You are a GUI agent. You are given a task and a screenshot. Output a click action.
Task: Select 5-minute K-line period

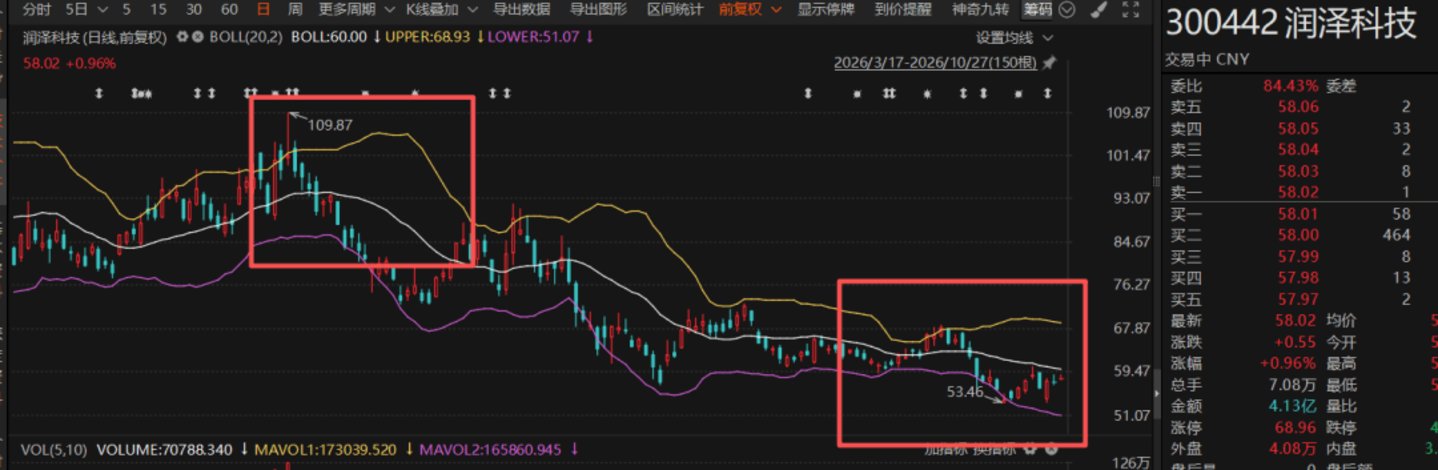tap(126, 10)
